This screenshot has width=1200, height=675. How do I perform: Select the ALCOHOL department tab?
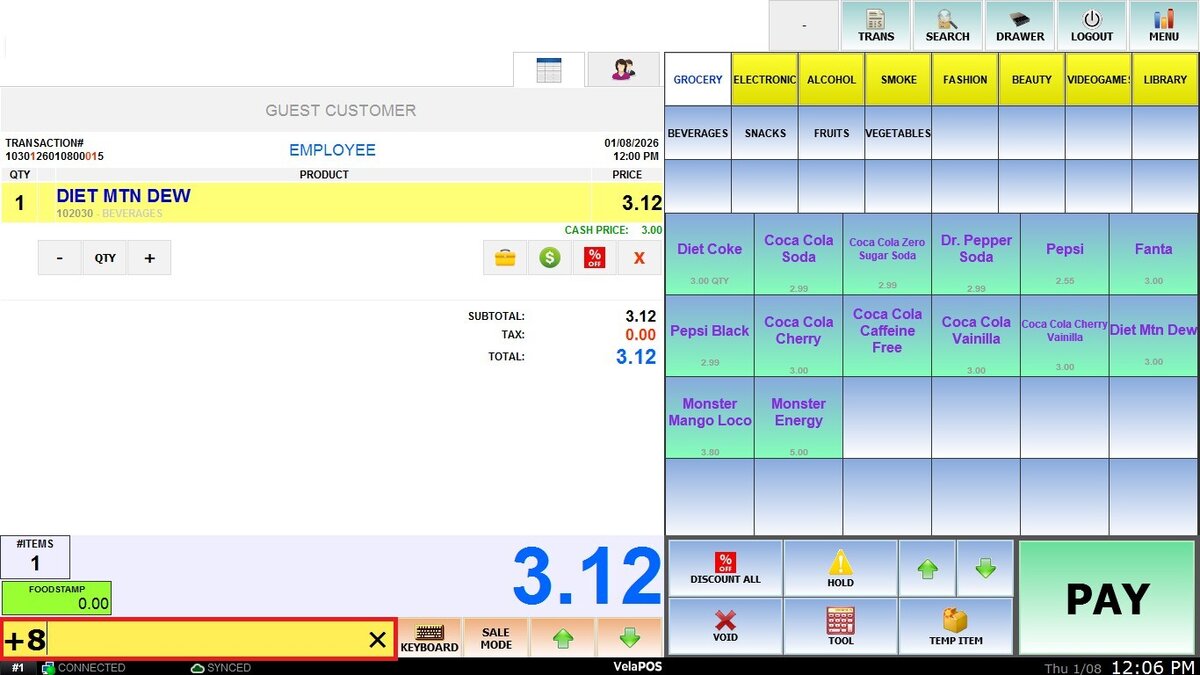831,79
